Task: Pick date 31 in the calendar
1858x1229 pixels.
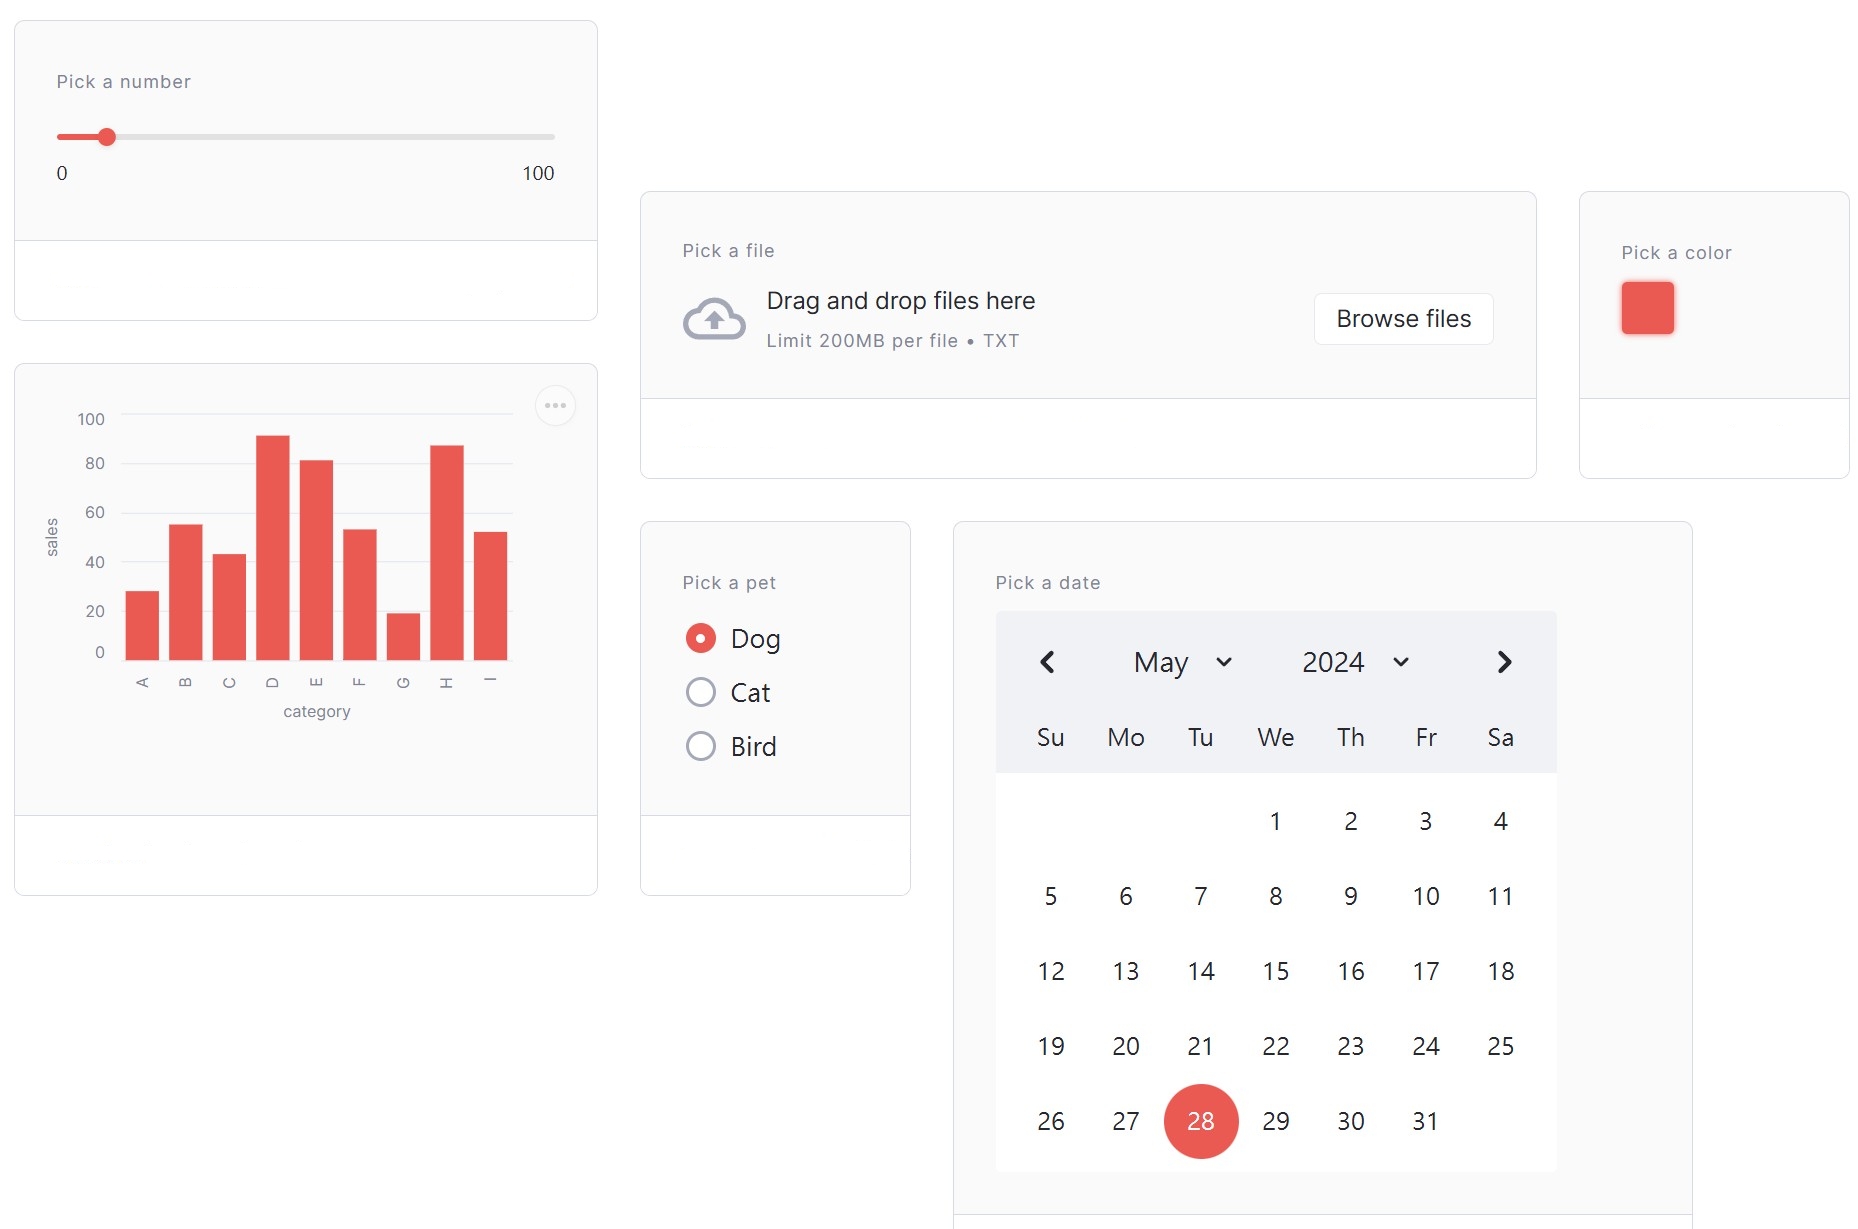Action: [x=1426, y=1122]
